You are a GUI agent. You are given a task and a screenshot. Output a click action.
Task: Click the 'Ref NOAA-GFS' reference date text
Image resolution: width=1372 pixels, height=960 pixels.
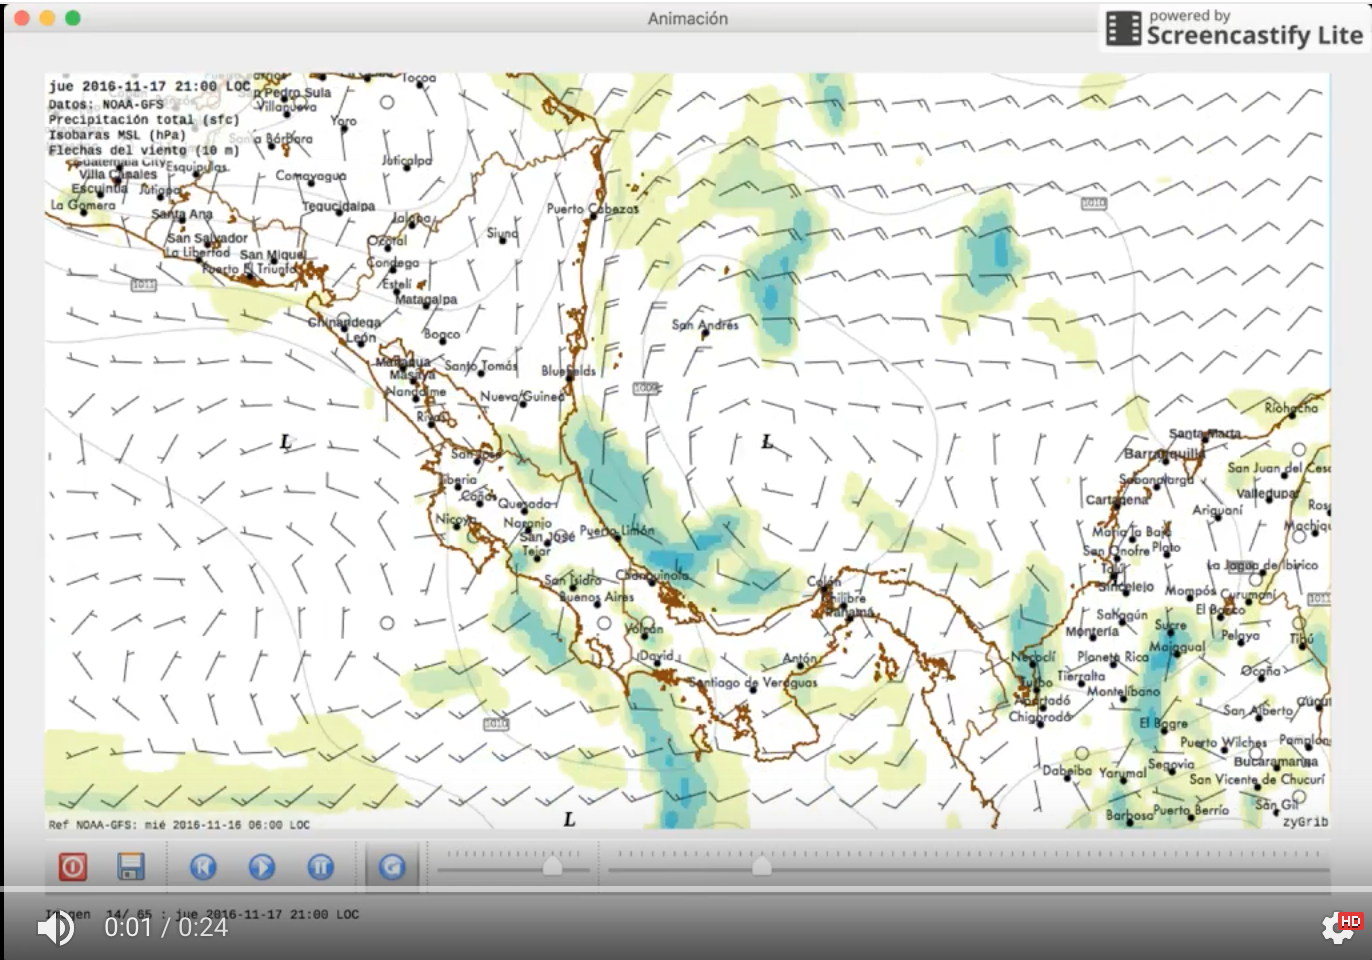coord(179,825)
